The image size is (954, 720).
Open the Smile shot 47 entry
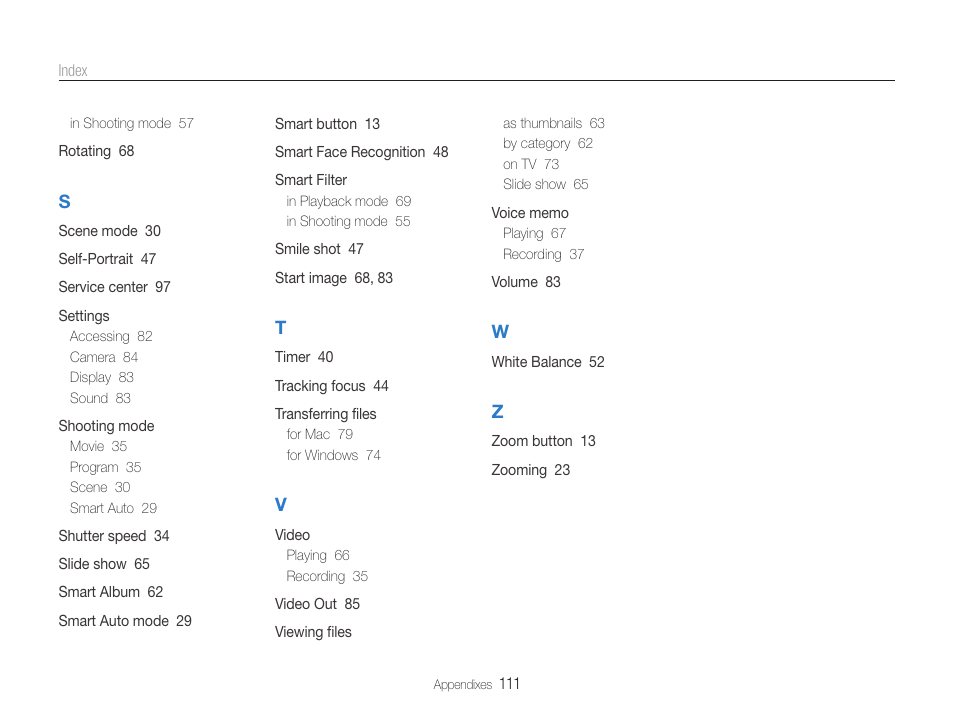(319, 249)
